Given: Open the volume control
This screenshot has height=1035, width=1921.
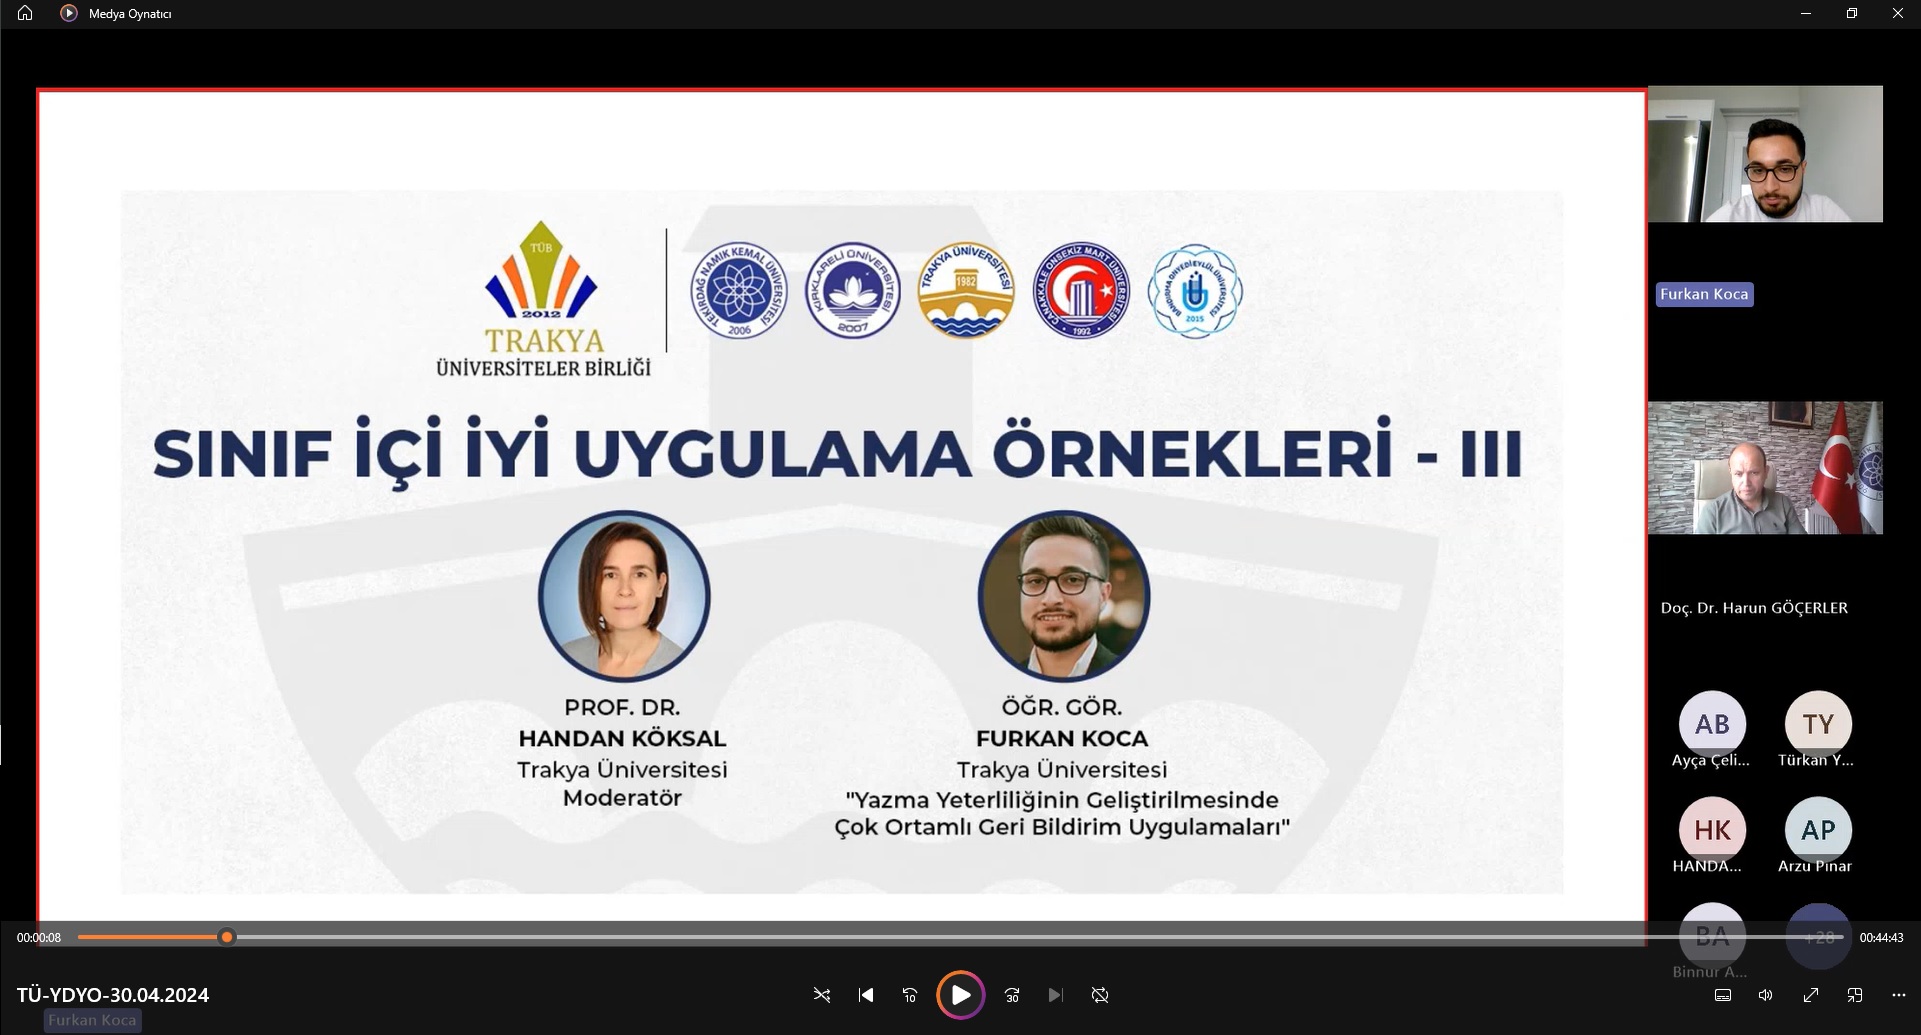Looking at the screenshot, I should 1766,995.
